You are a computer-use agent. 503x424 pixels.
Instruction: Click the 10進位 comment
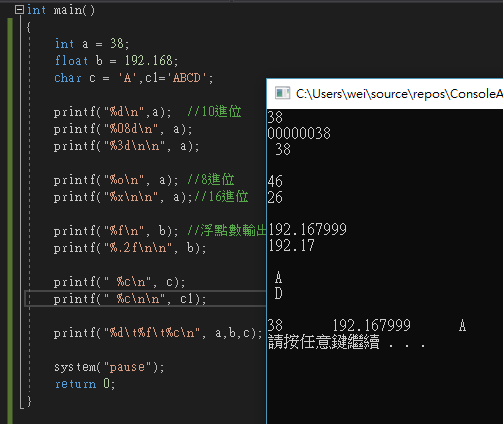click(214, 112)
